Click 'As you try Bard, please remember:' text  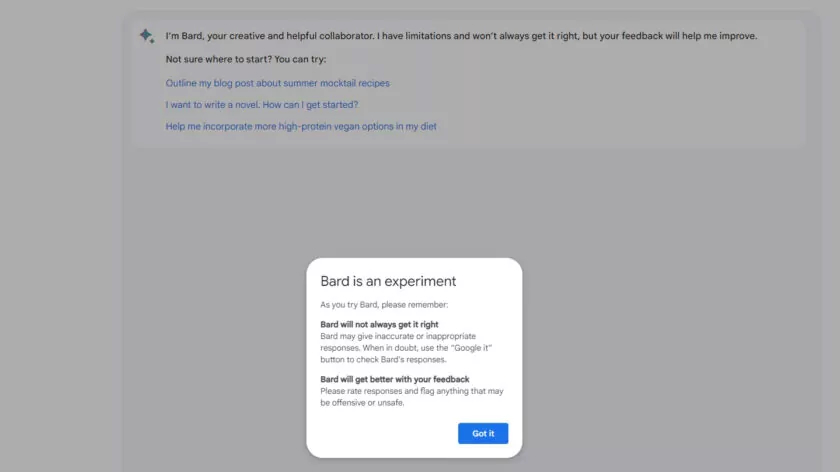click(x=384, y=304)
